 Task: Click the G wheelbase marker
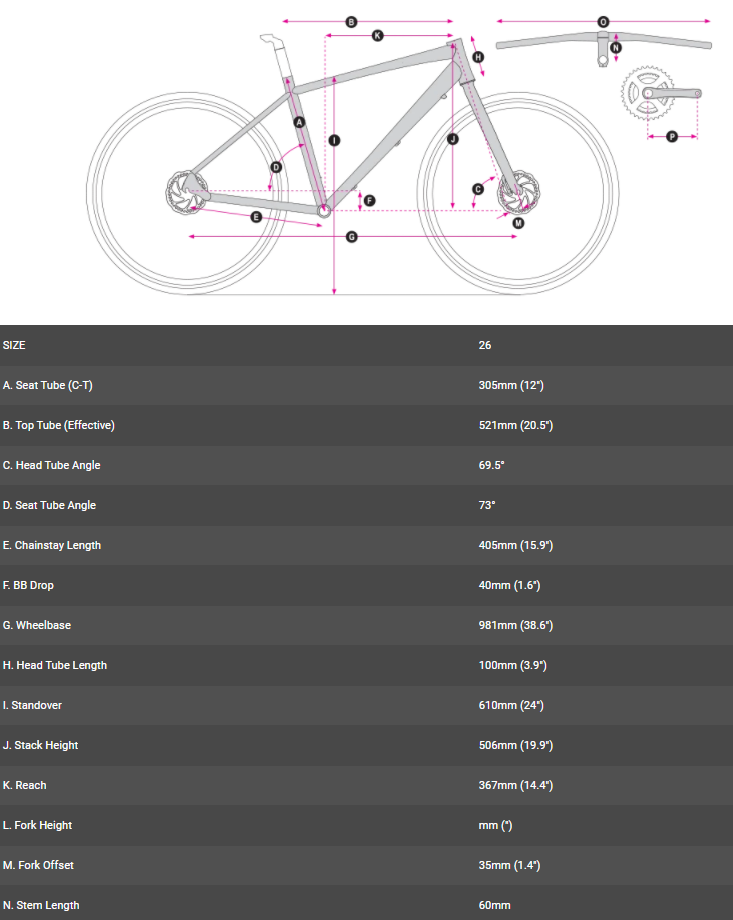(x=351, y=237)
